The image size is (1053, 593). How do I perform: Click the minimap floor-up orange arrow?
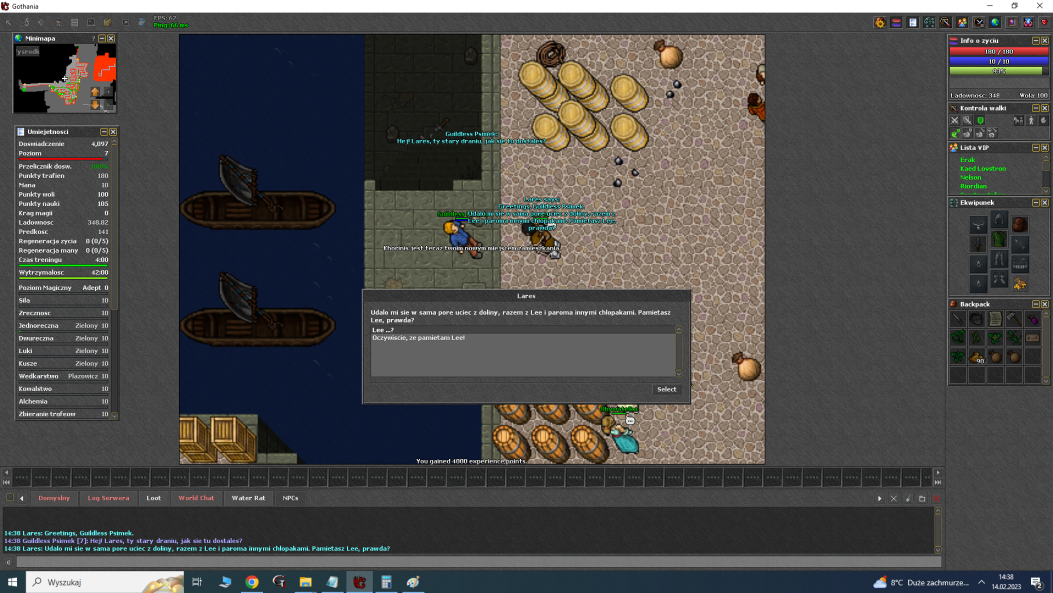[x=96, y=92]
